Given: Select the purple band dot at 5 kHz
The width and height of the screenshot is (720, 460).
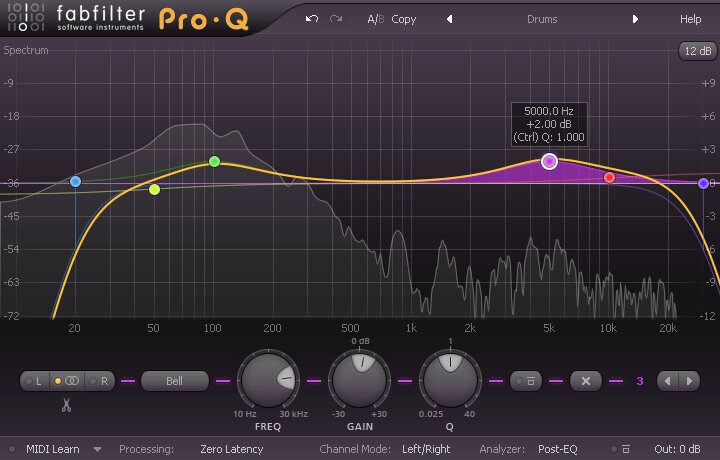Looking at the screenshot, I should 549,161.
